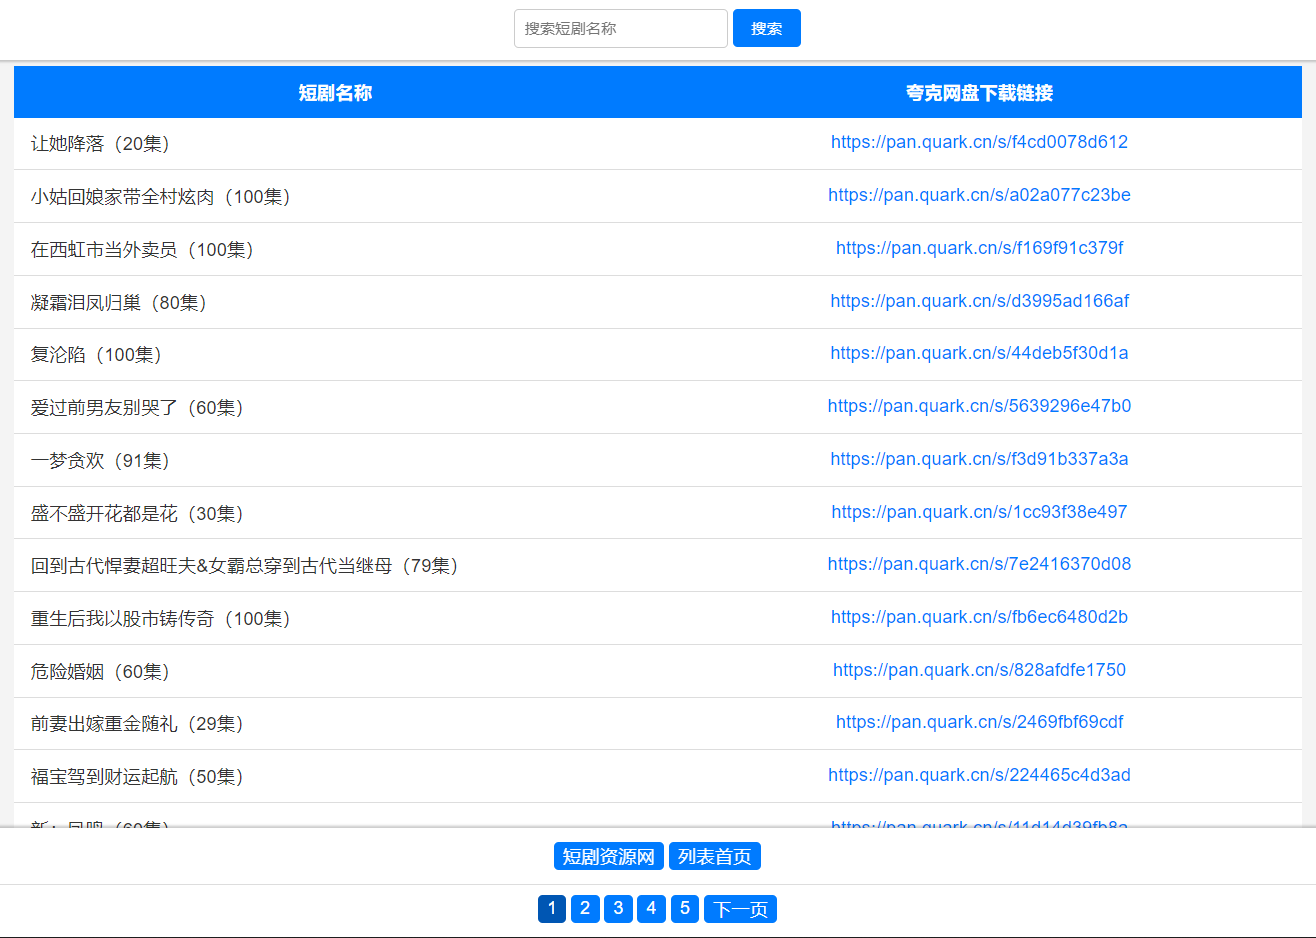Go to pagination page 4
1316x938 pixels.
pos(651,908)
